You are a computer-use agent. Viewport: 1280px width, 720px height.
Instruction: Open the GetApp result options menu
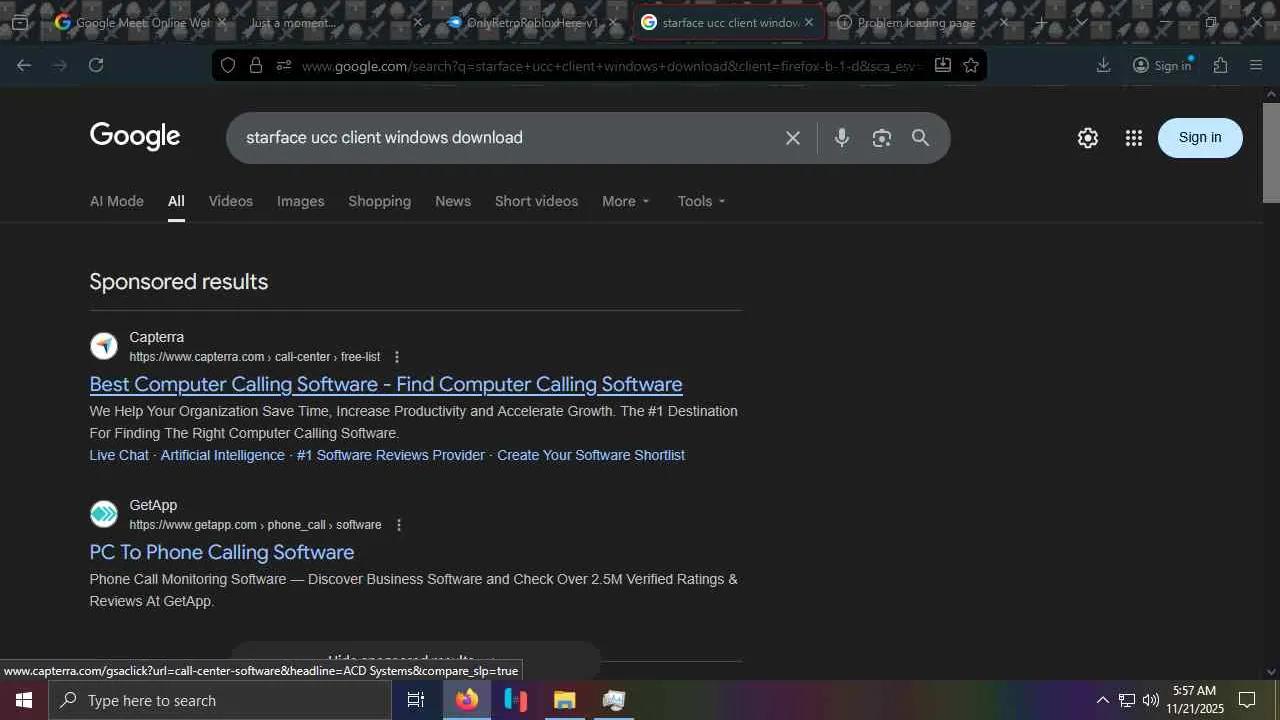[398, 525]
